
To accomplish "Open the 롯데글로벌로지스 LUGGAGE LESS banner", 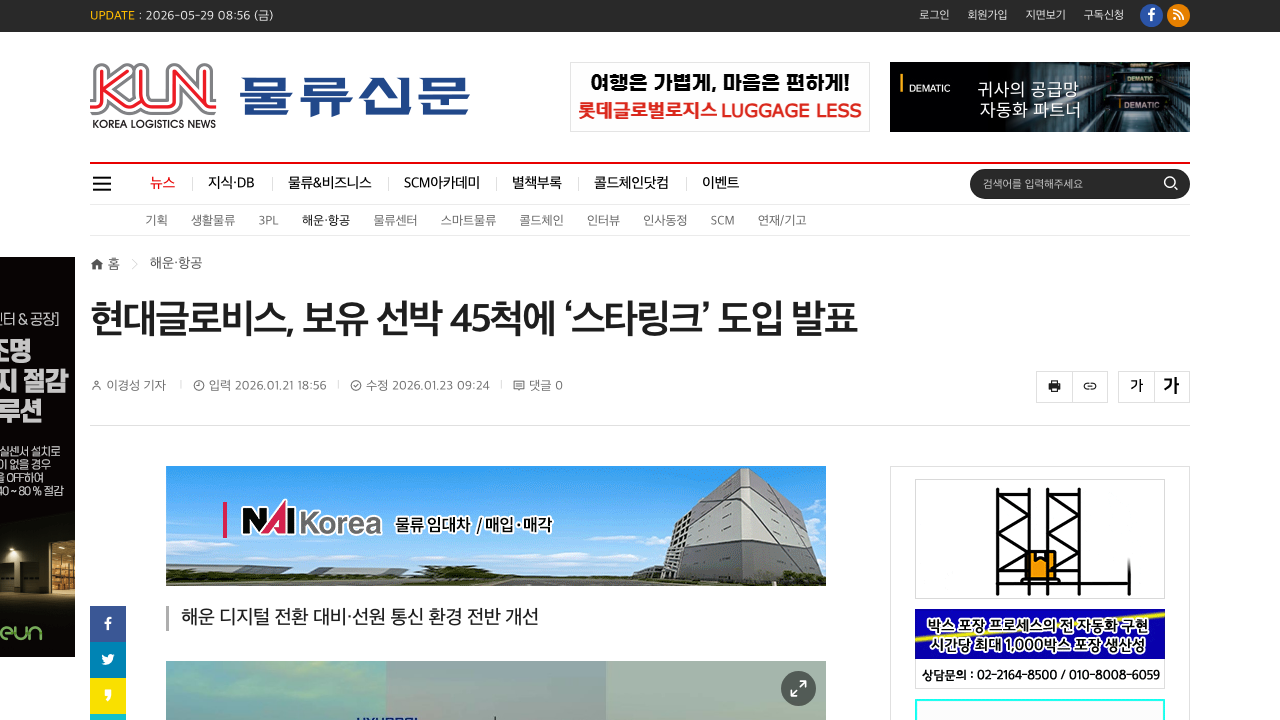I will click(x=720, y=97).
